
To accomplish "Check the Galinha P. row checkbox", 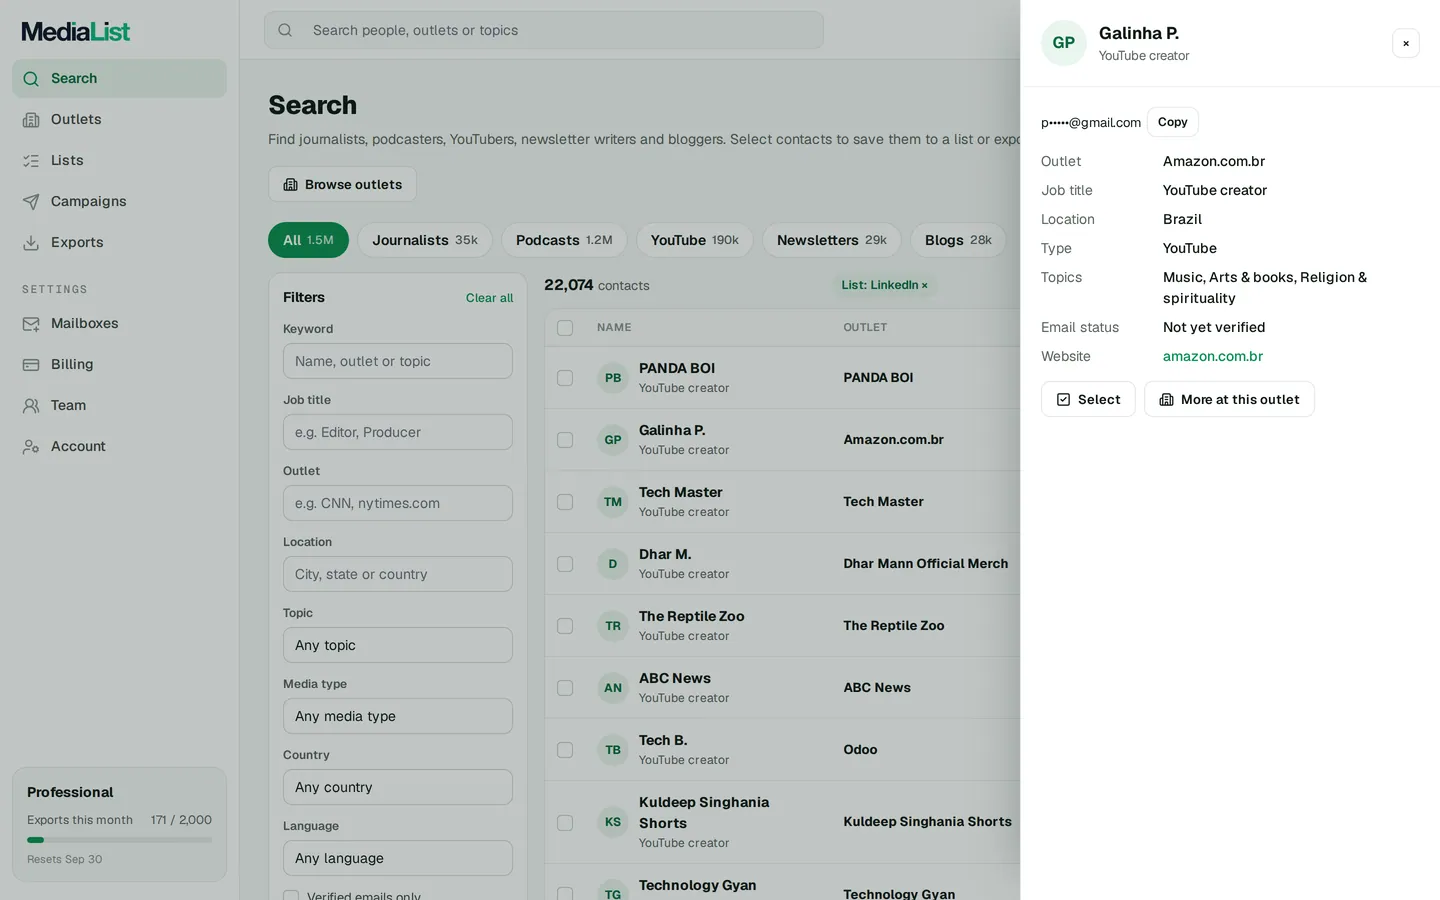I will pyautogui.click(x=565, y=440).
